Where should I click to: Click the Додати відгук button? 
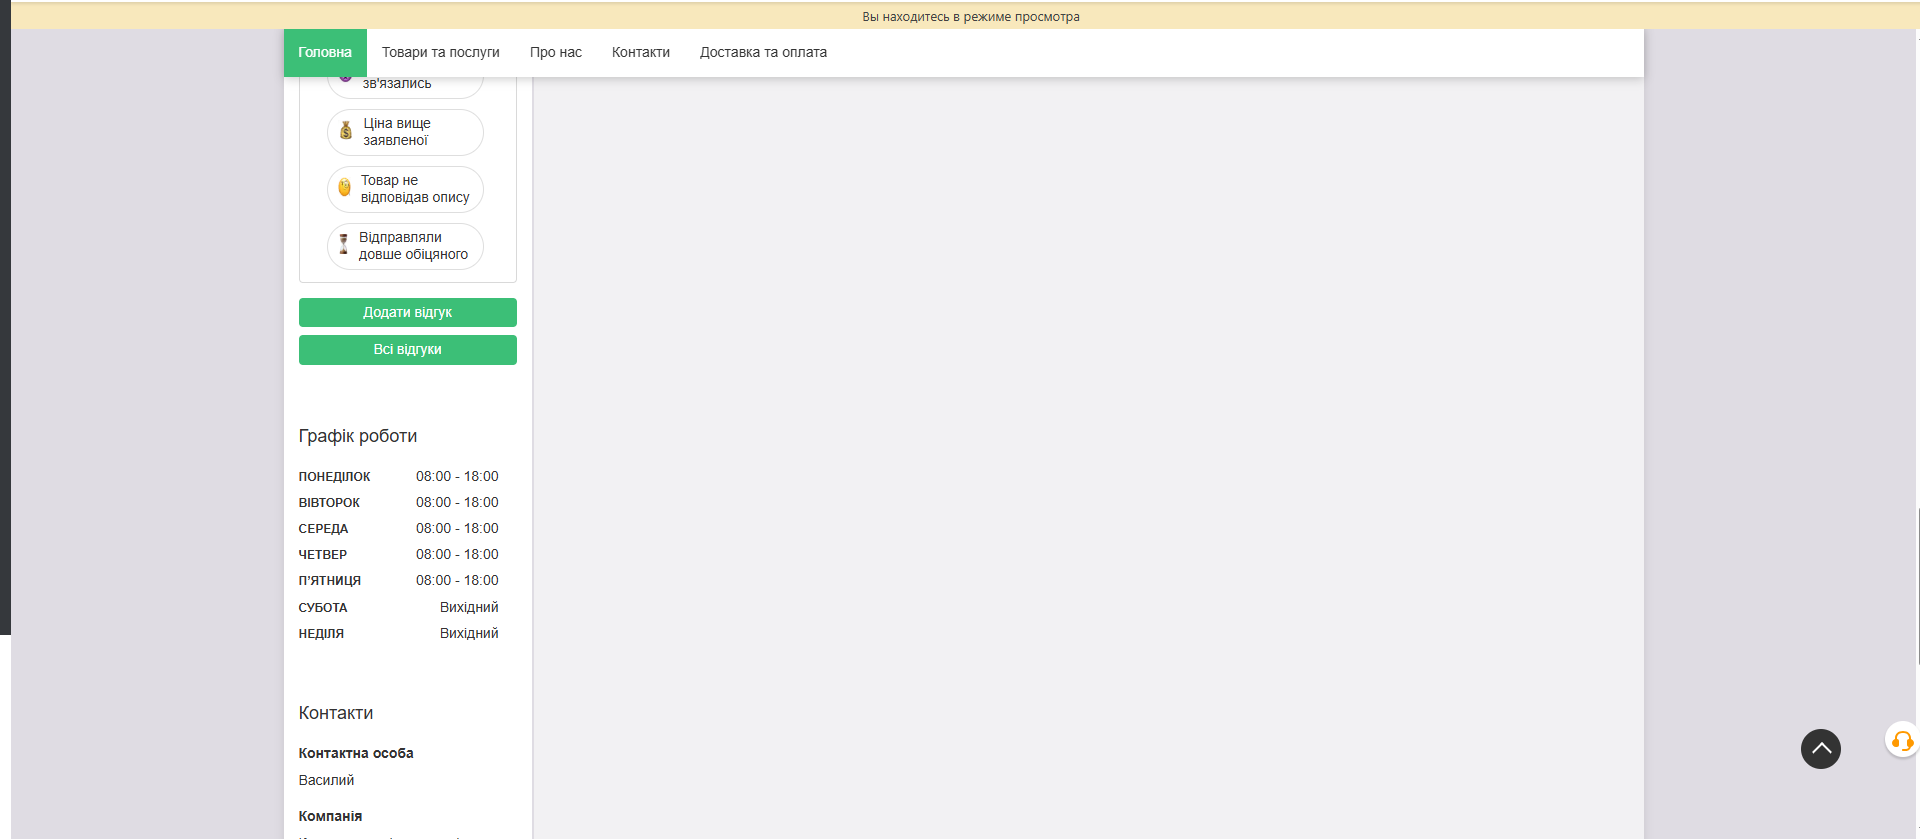(407, 313)
